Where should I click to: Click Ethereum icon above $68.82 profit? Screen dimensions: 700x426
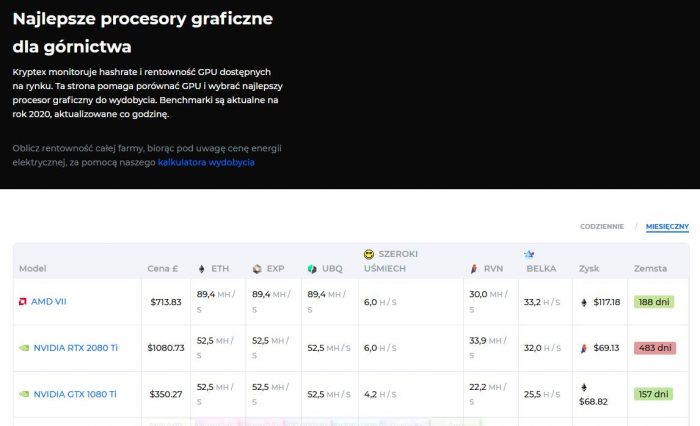pos(583,387)
